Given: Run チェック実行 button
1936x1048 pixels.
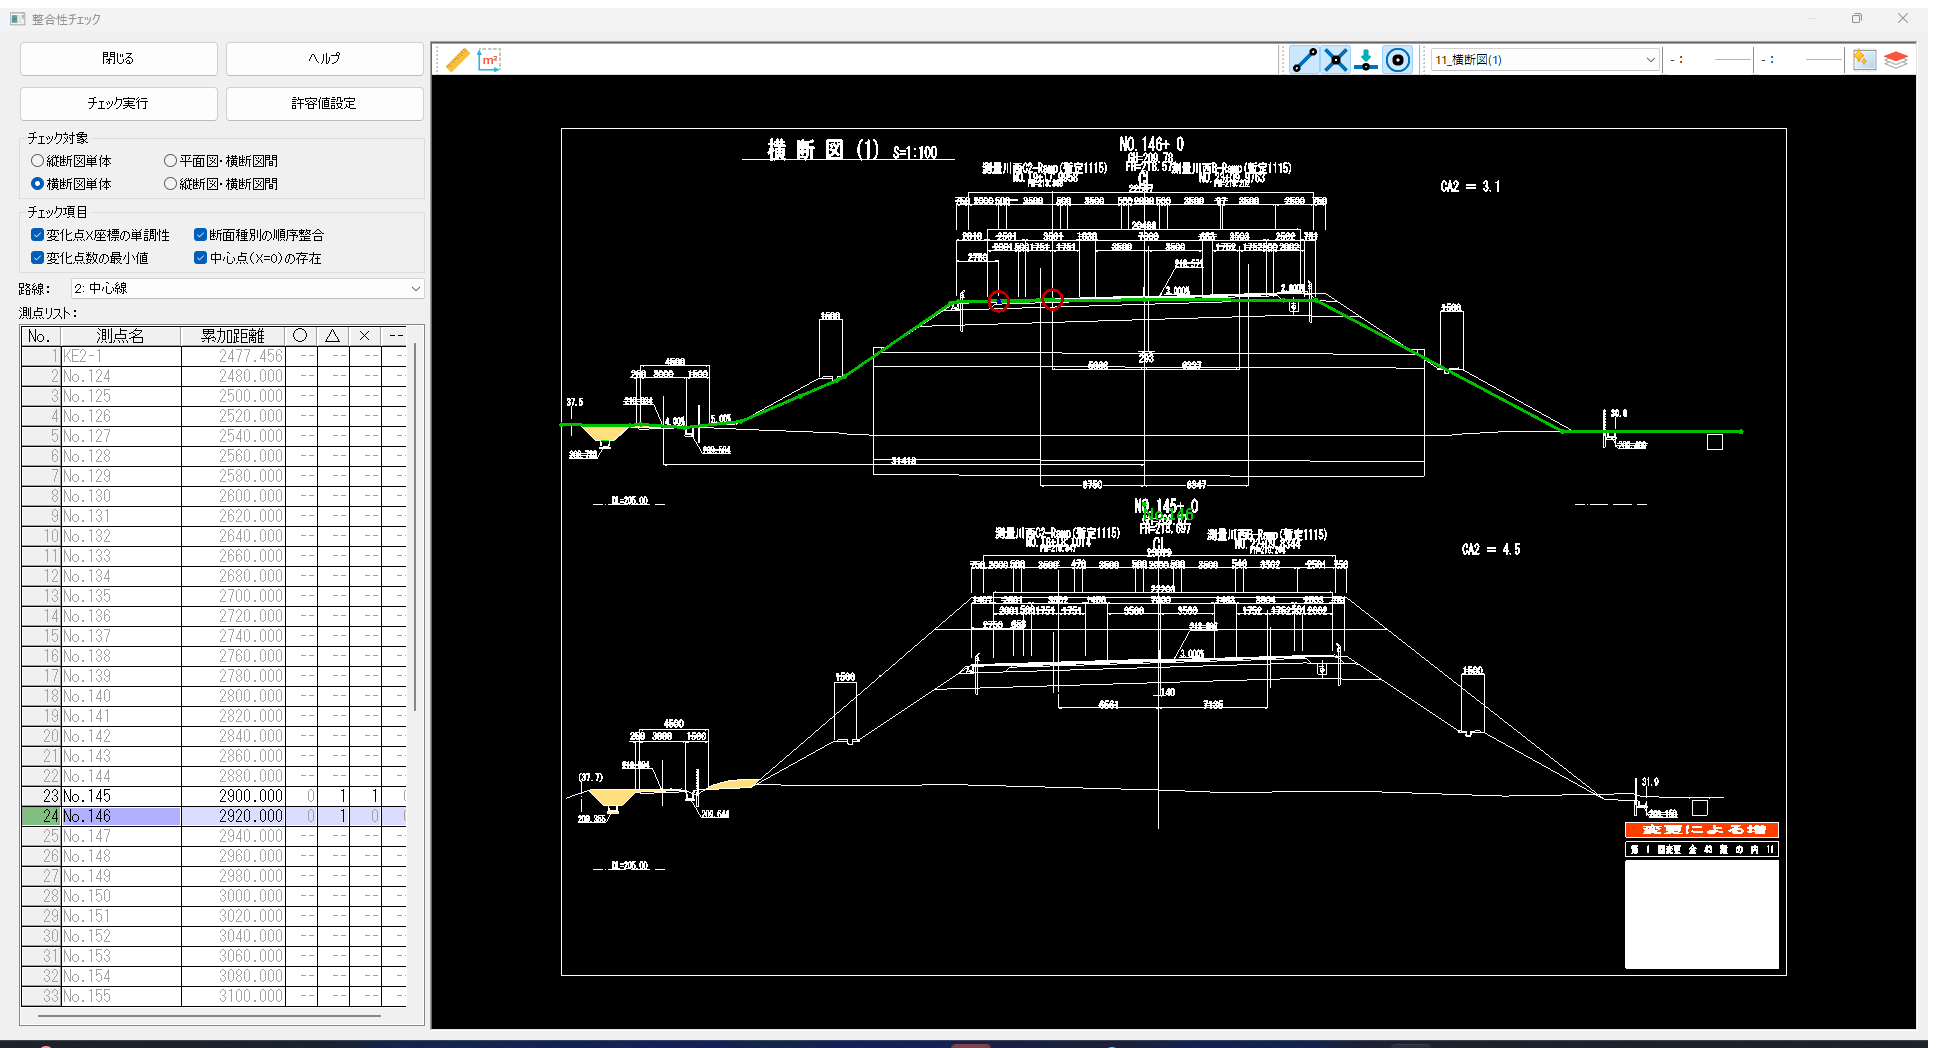Looking at the screenshot, I should click(118, 103).
